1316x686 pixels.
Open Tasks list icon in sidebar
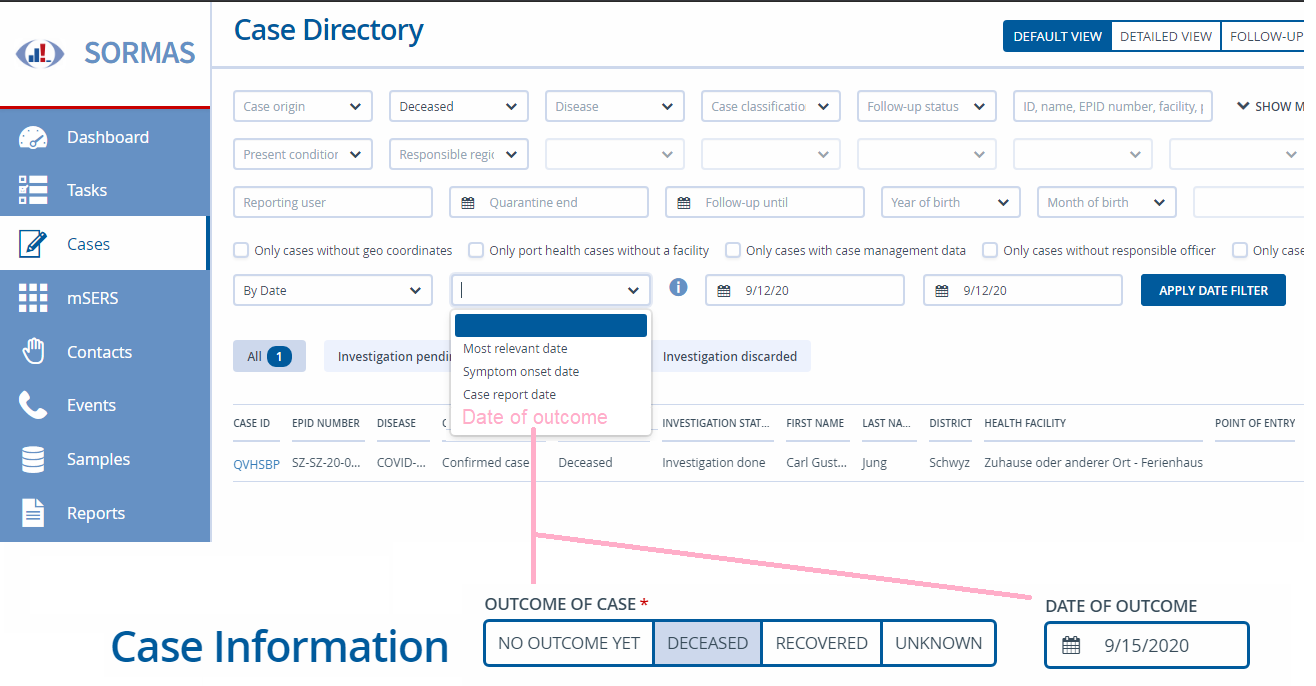(33, 190)
